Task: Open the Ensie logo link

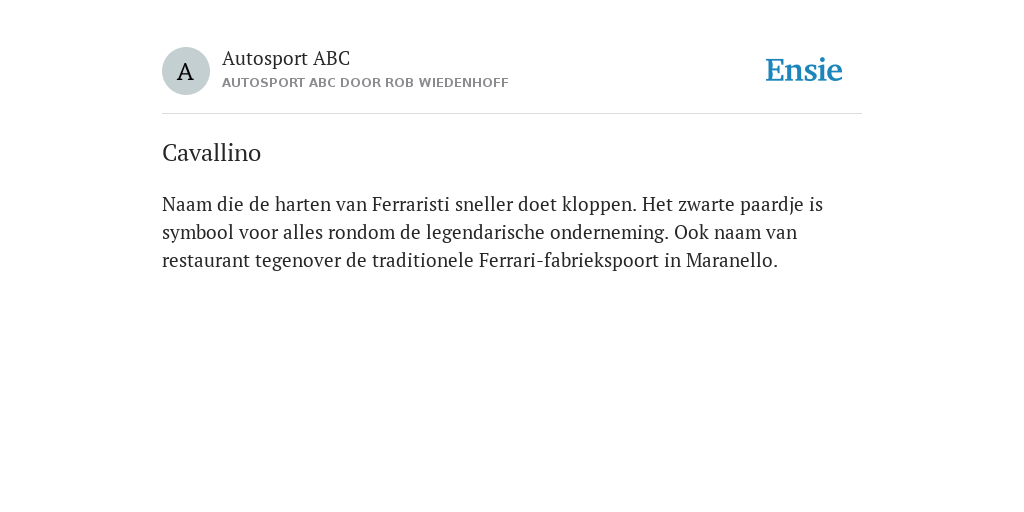Action: 804,70
